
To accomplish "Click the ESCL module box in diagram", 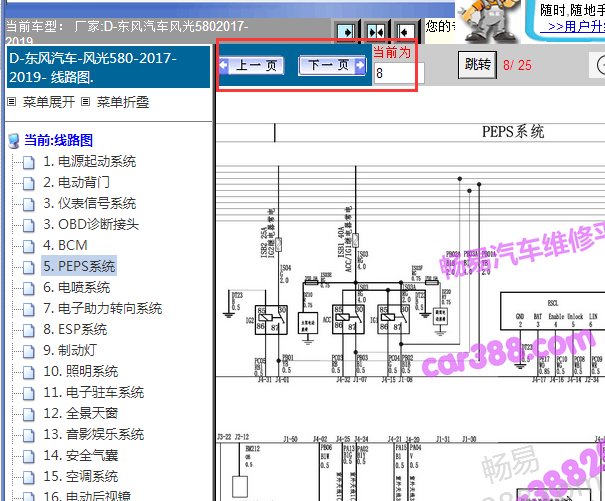I will point(553,311).
